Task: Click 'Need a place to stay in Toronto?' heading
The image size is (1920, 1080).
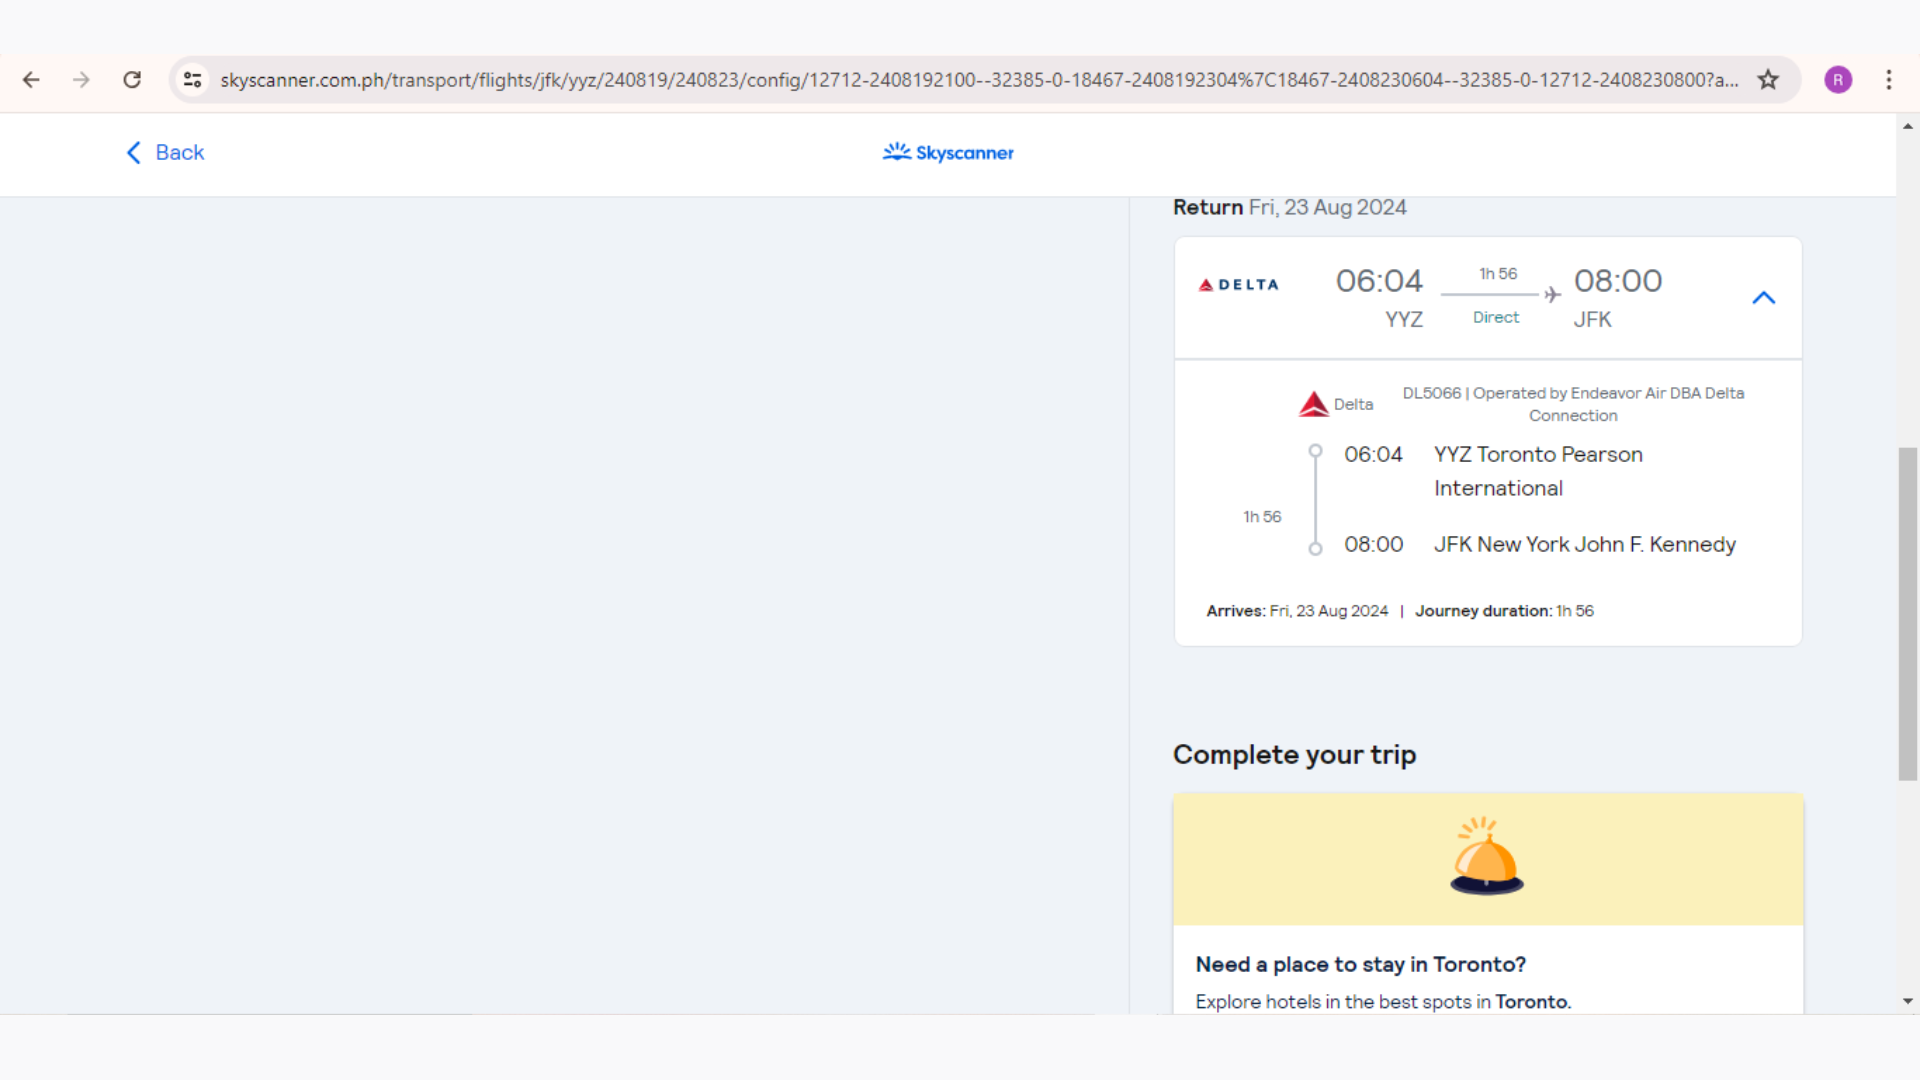Action: pyautogui.click(x=1360, y=964)
